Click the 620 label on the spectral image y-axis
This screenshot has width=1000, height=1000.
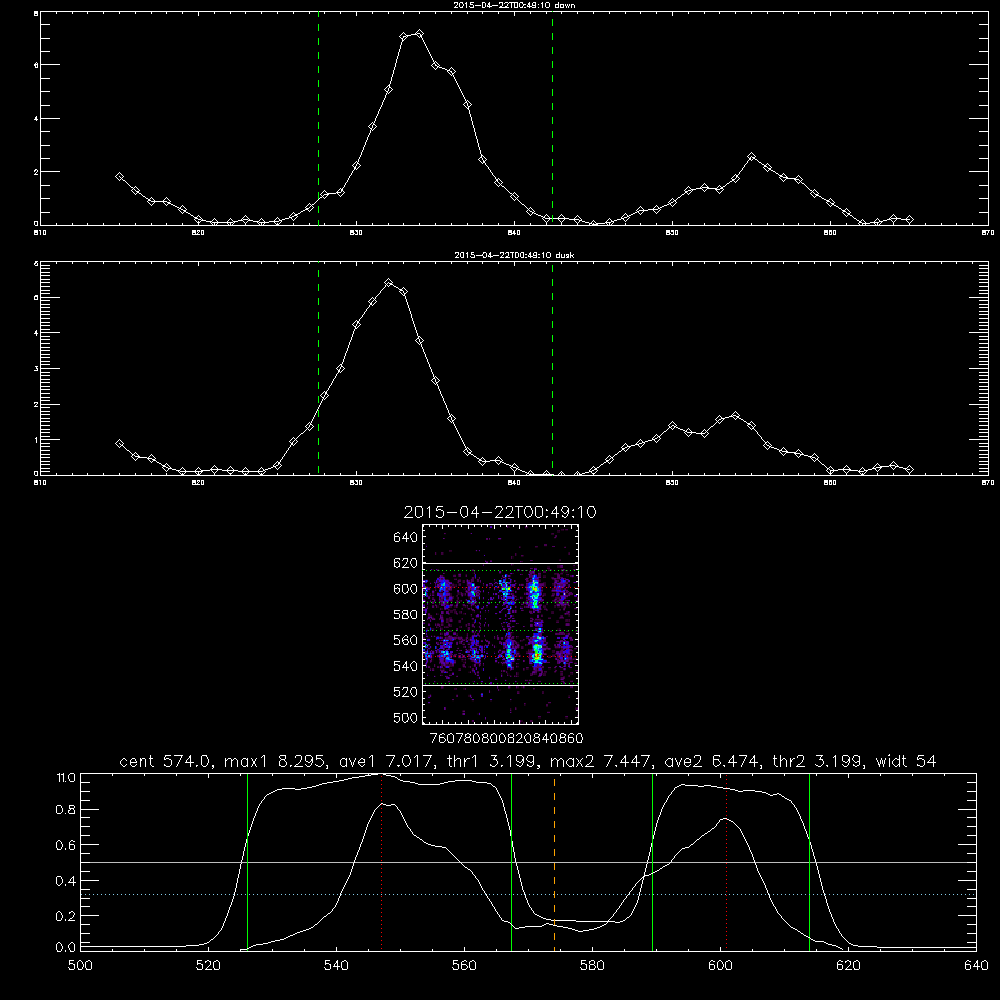coord(406,563)
